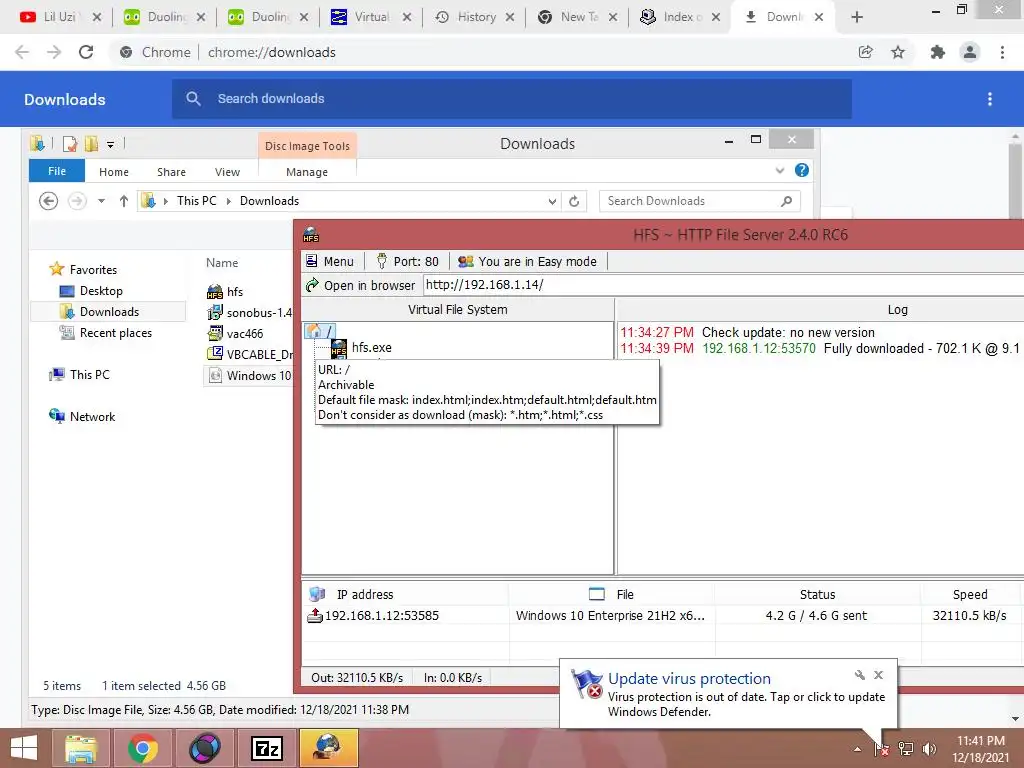Select the root '/' node in Virtual File System
Viewport: 1024px width, 768px height.
[x=319, y=331]
